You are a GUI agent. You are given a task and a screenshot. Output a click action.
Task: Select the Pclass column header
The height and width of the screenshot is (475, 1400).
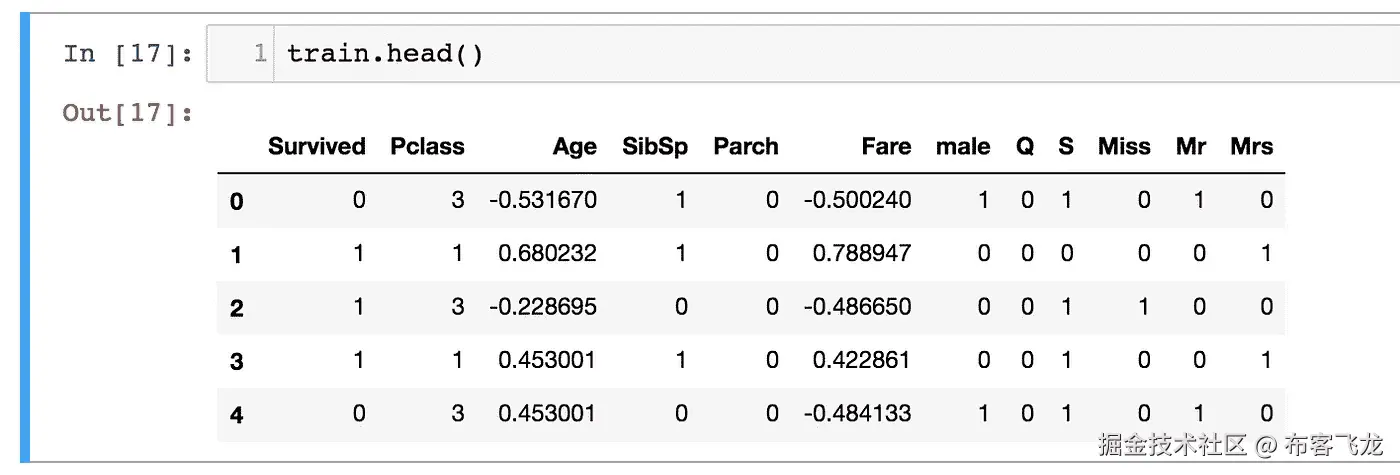(427, 147)
